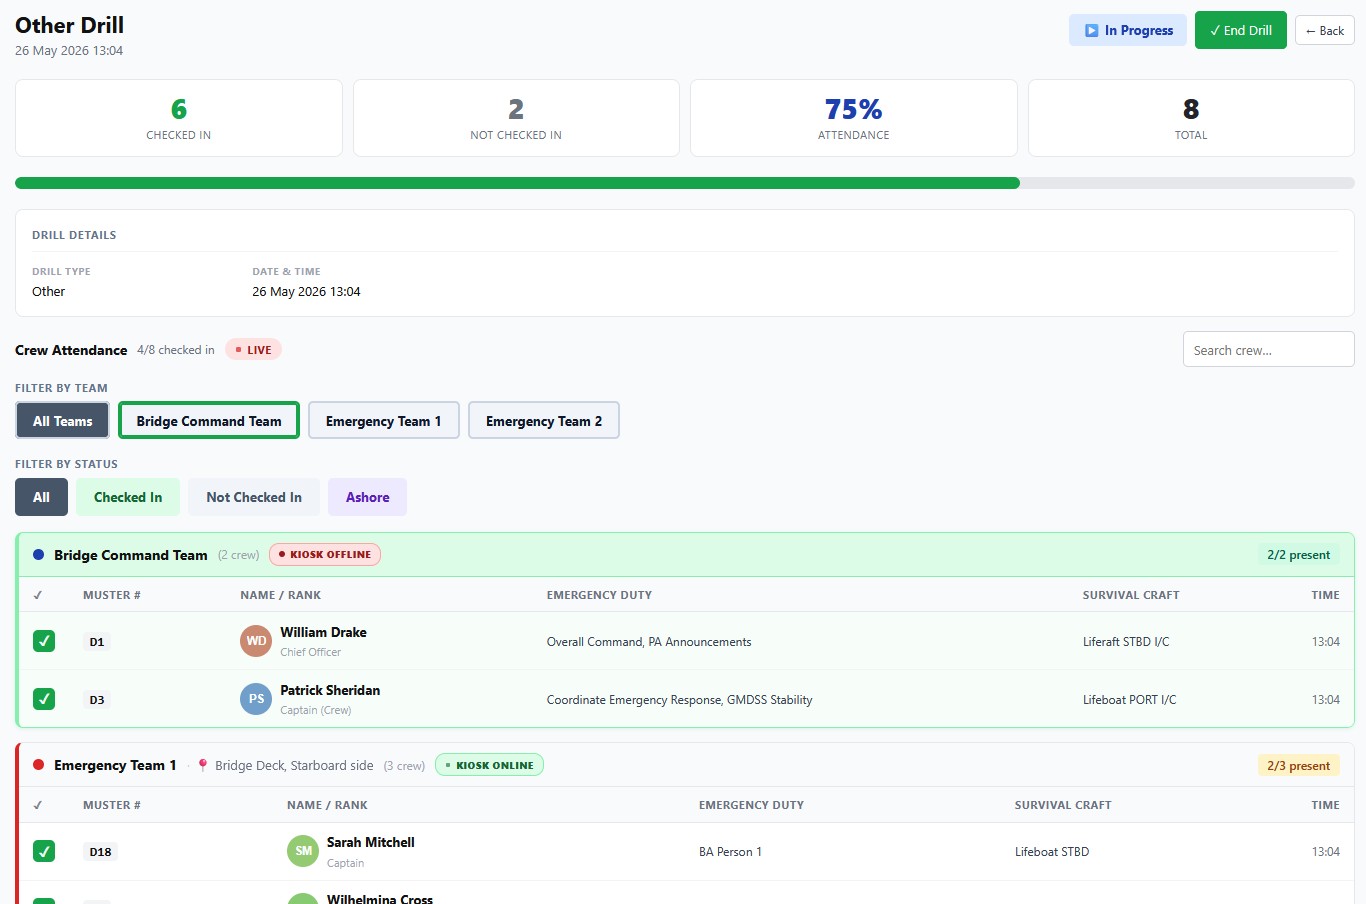Filter crew by Ashore status
The width and height of the screenshot is (1366, 904).
click(x=367, y=497)
